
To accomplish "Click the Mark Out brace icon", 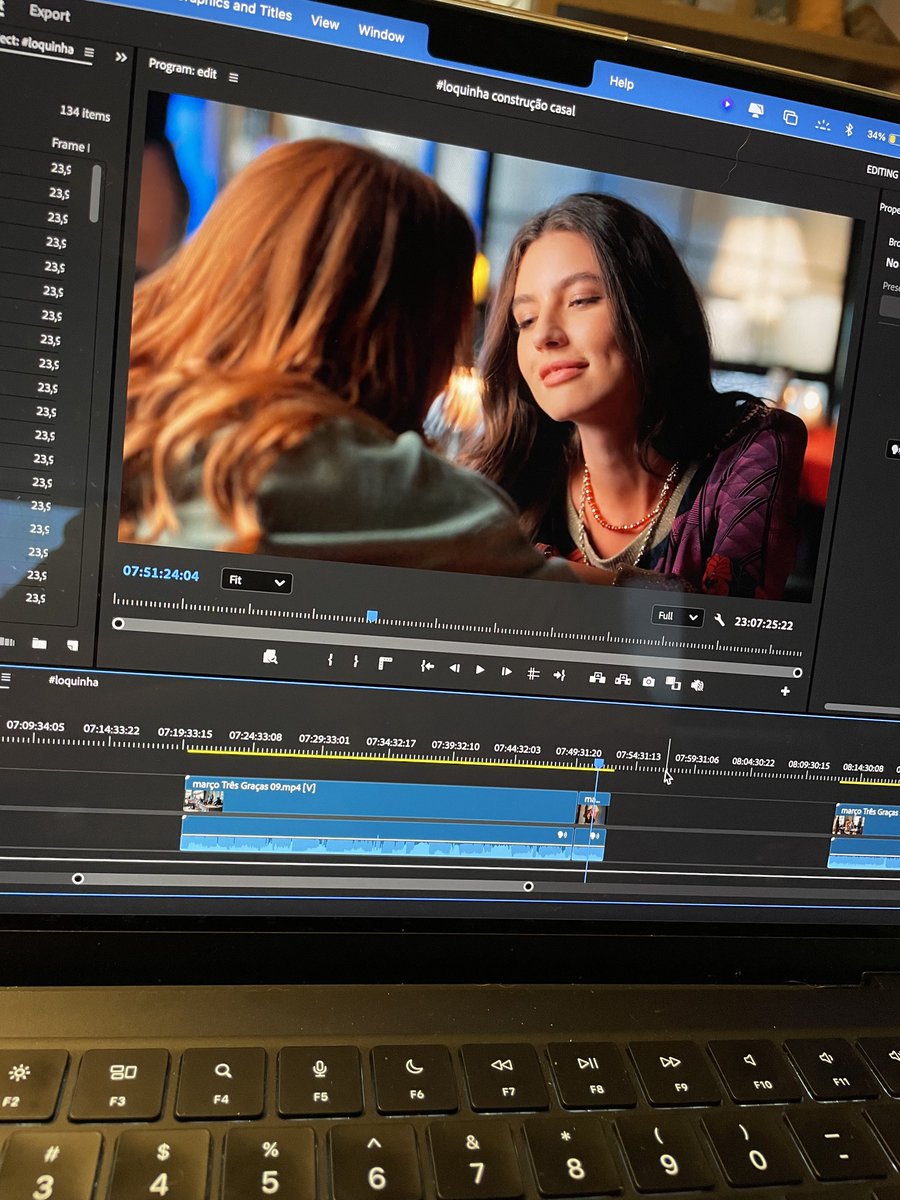I will (x=356, y=662).
